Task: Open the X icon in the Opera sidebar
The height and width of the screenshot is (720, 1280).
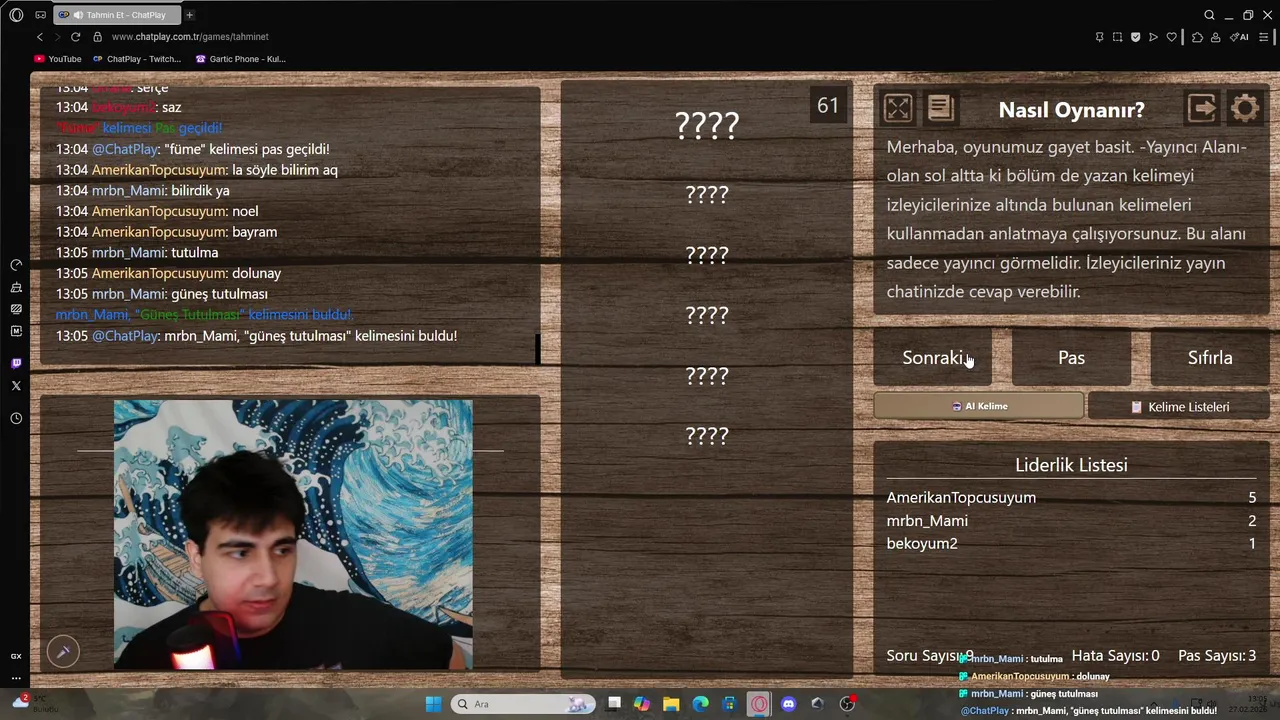Action: tap(16, 385)
